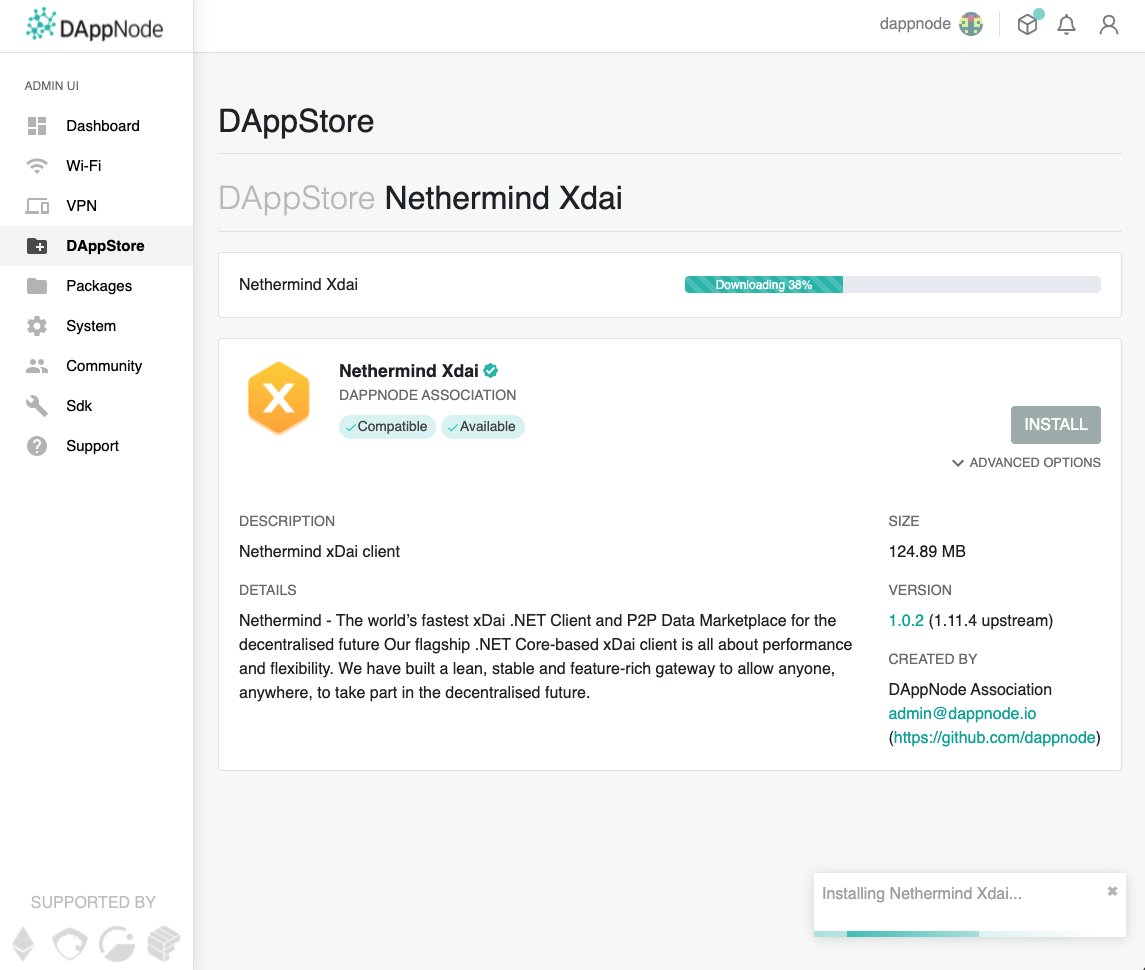Click the DAPPNODE ASSOCIATION author text

coord(427,395)
